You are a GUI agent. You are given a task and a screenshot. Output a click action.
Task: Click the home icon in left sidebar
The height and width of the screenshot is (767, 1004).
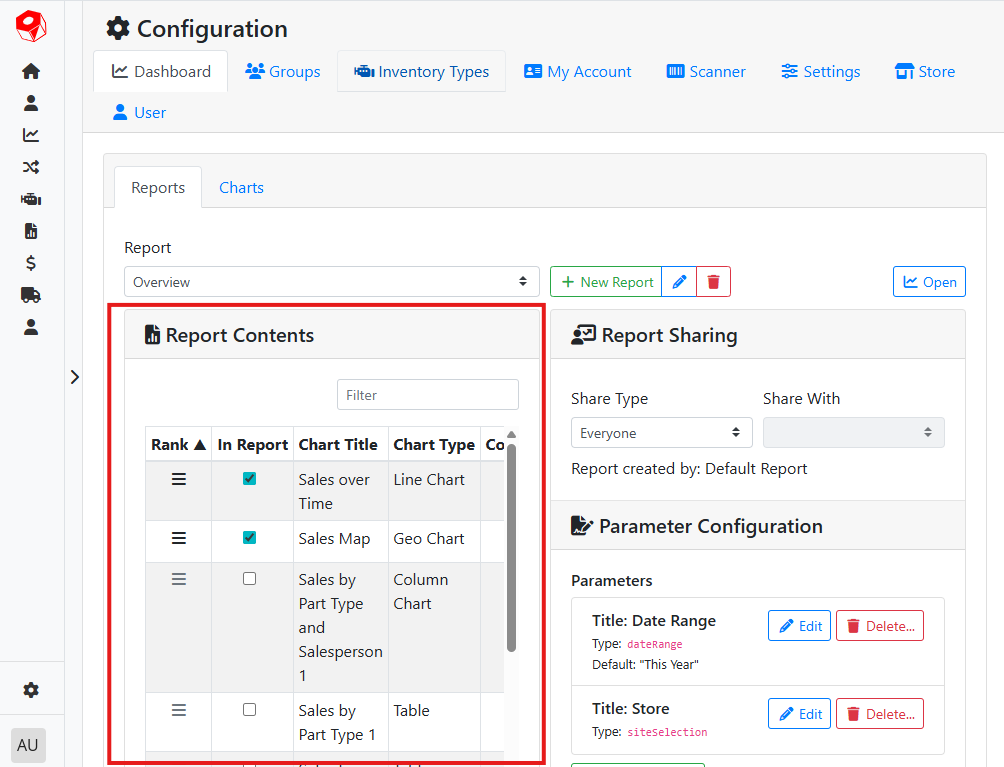point(31,71)
